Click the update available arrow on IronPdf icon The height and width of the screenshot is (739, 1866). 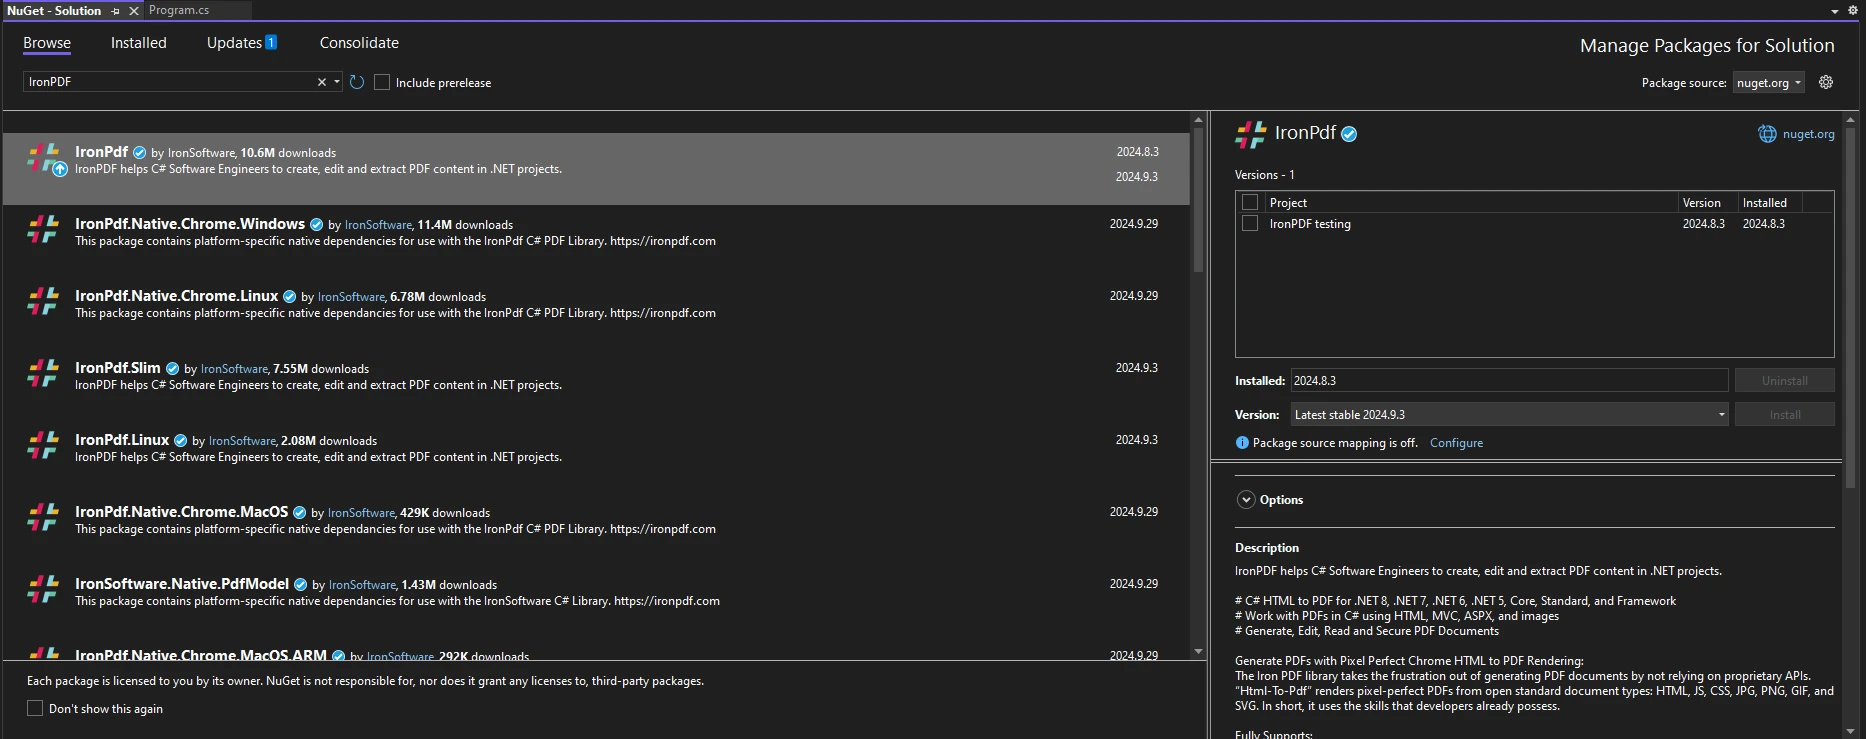(x=60, y=169)
